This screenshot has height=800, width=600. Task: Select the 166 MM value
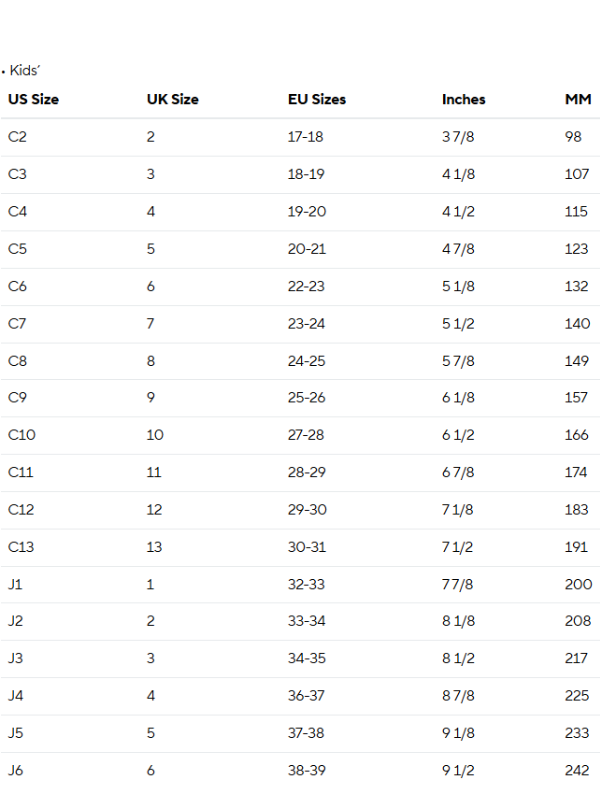pos(576,435)
